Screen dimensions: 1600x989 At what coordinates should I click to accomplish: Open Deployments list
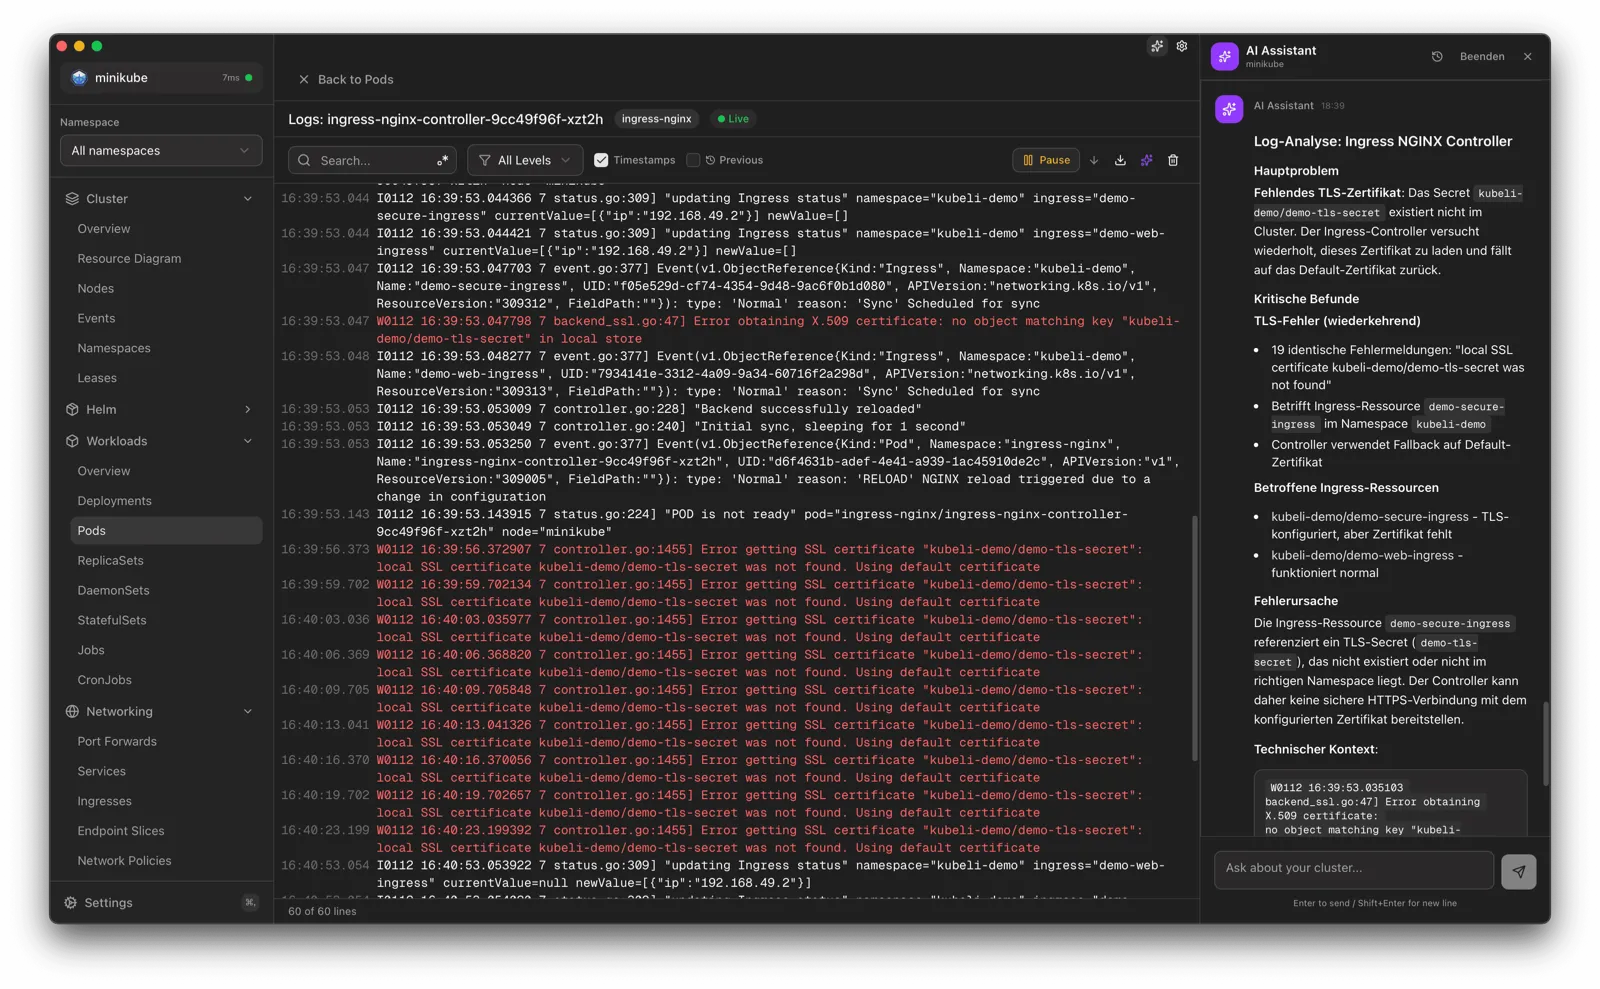(114, 501)
